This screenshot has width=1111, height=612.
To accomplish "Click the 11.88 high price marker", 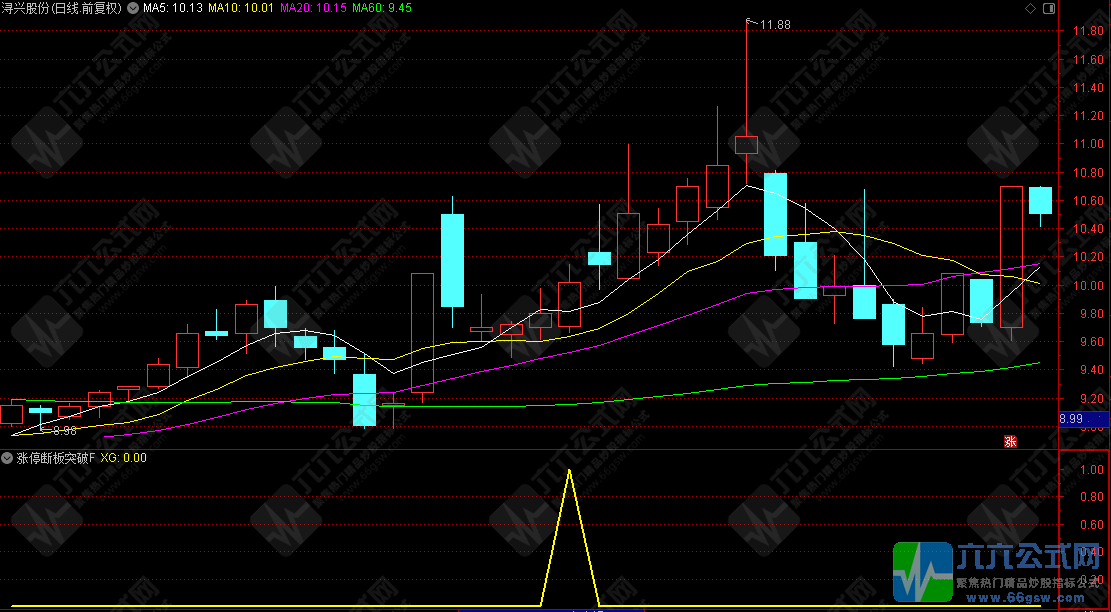I will coord(774,25).
